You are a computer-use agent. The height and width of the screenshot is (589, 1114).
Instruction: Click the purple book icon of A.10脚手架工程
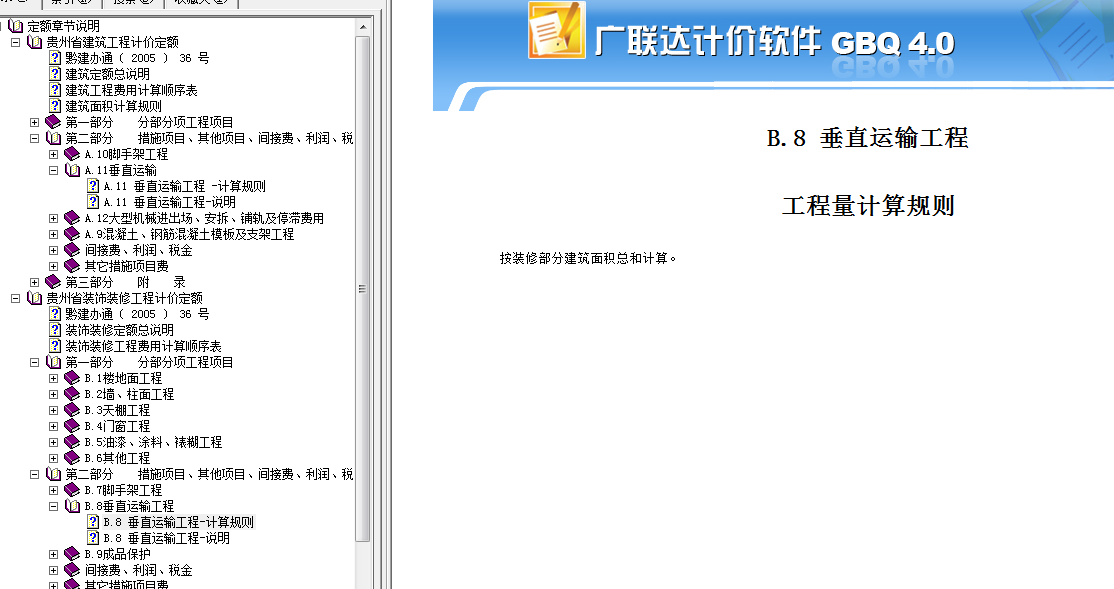coord(72,154)
